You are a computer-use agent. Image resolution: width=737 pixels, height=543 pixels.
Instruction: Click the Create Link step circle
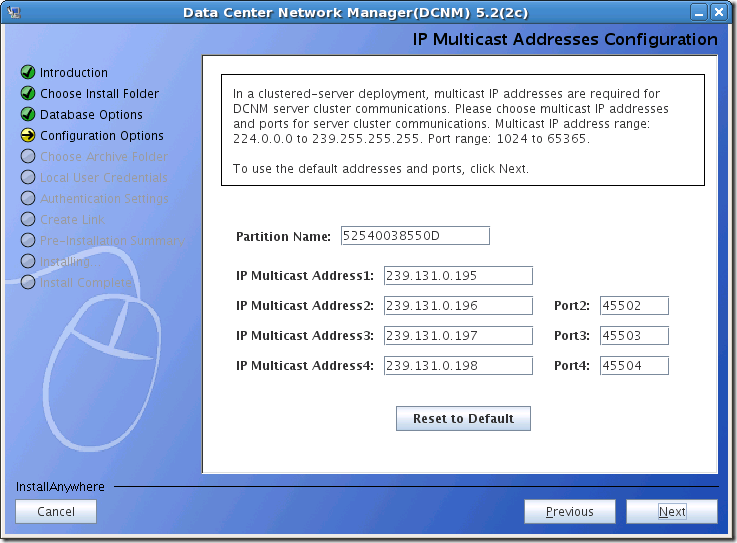28,219
